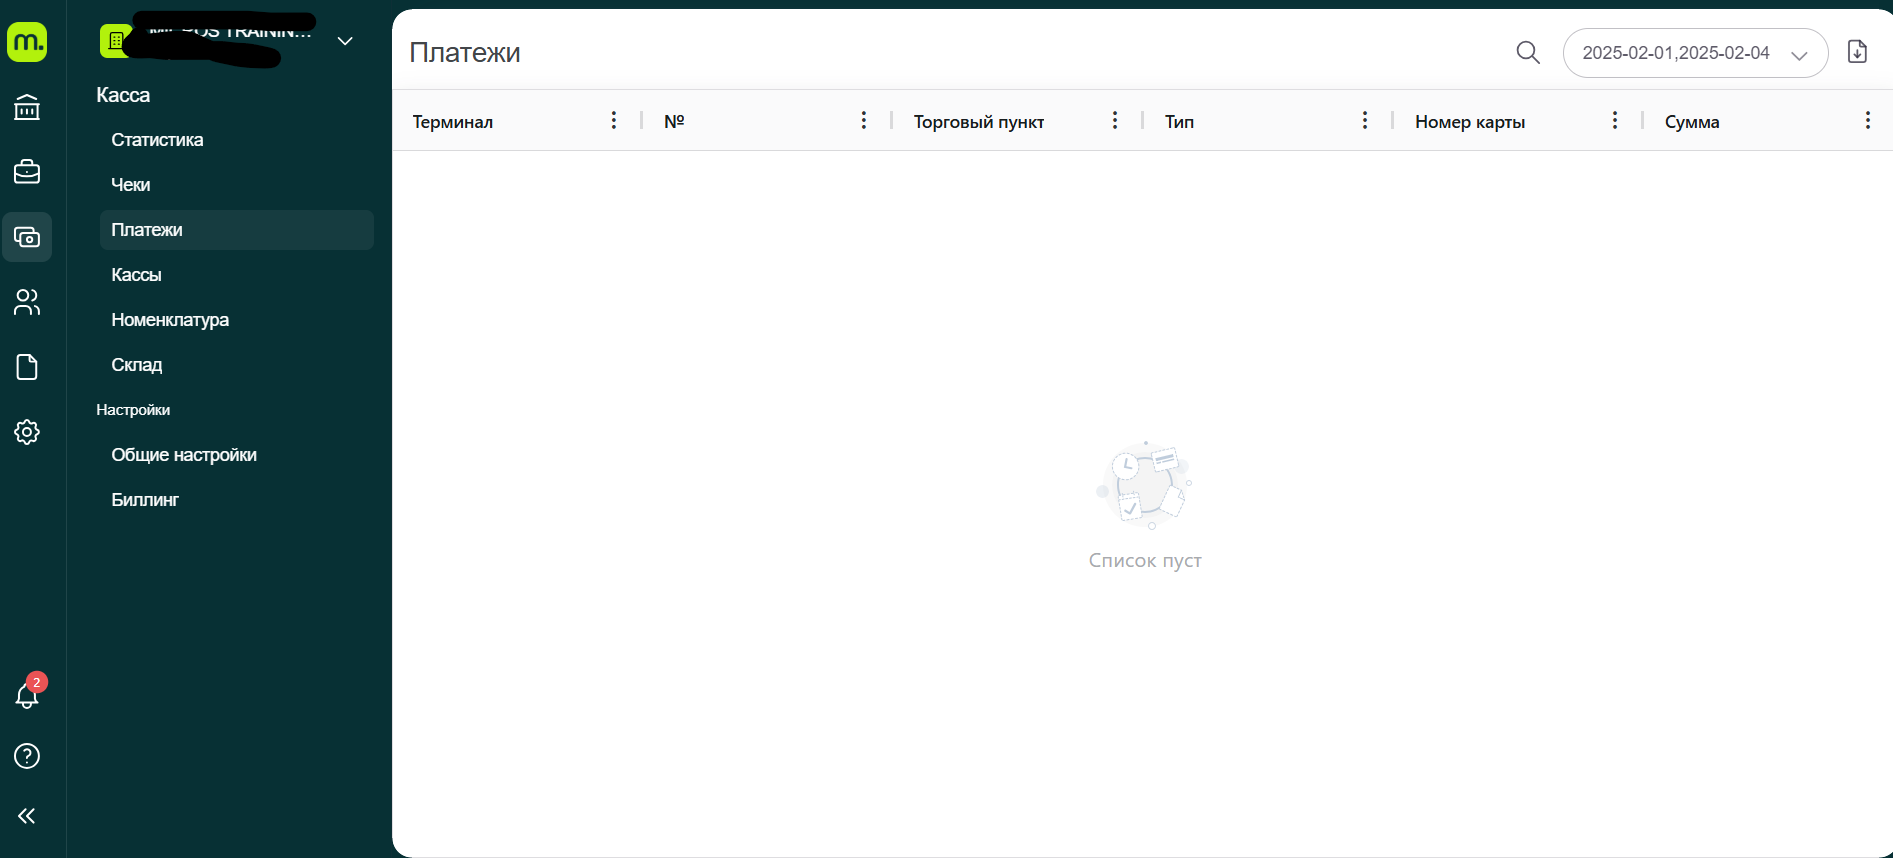Click the search magnifier icon

(1527, 52)
